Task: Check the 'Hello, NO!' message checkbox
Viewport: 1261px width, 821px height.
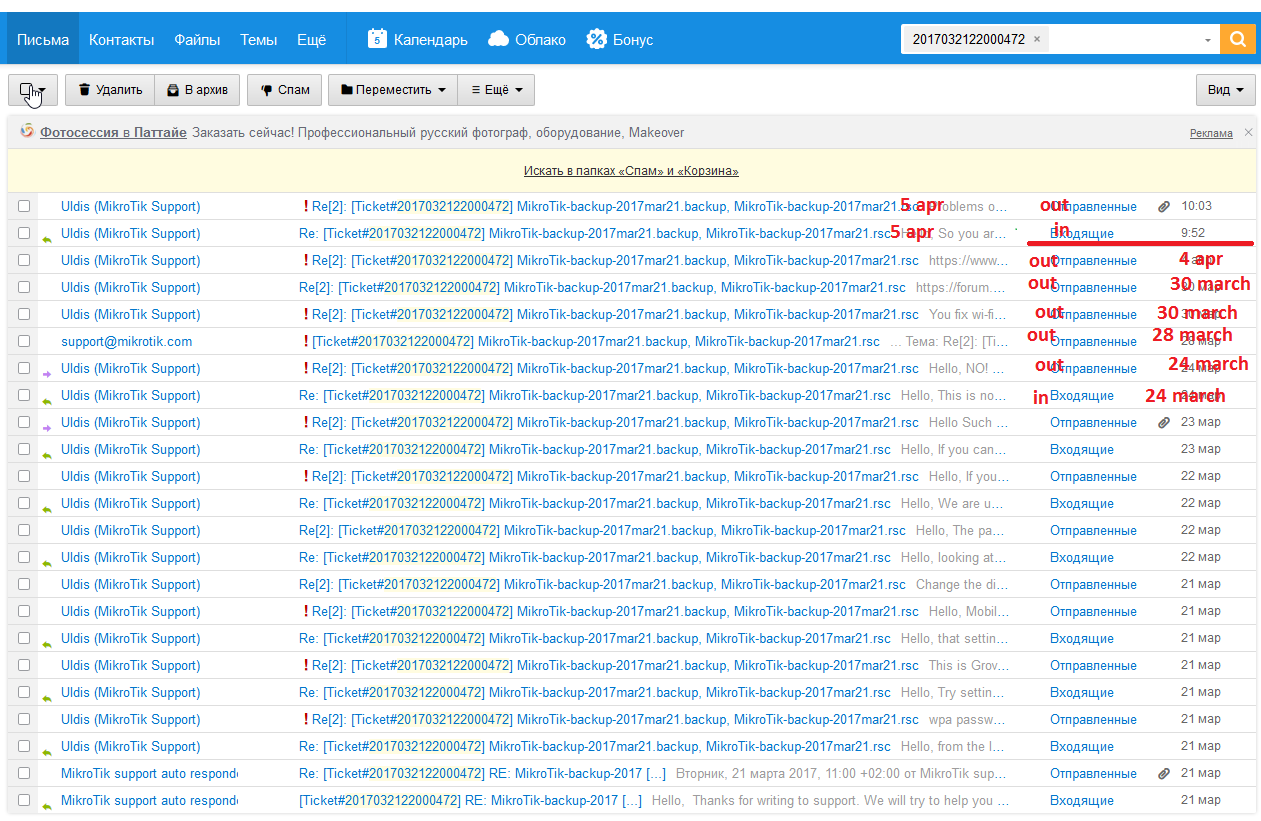Action: [x=24, y=368]
